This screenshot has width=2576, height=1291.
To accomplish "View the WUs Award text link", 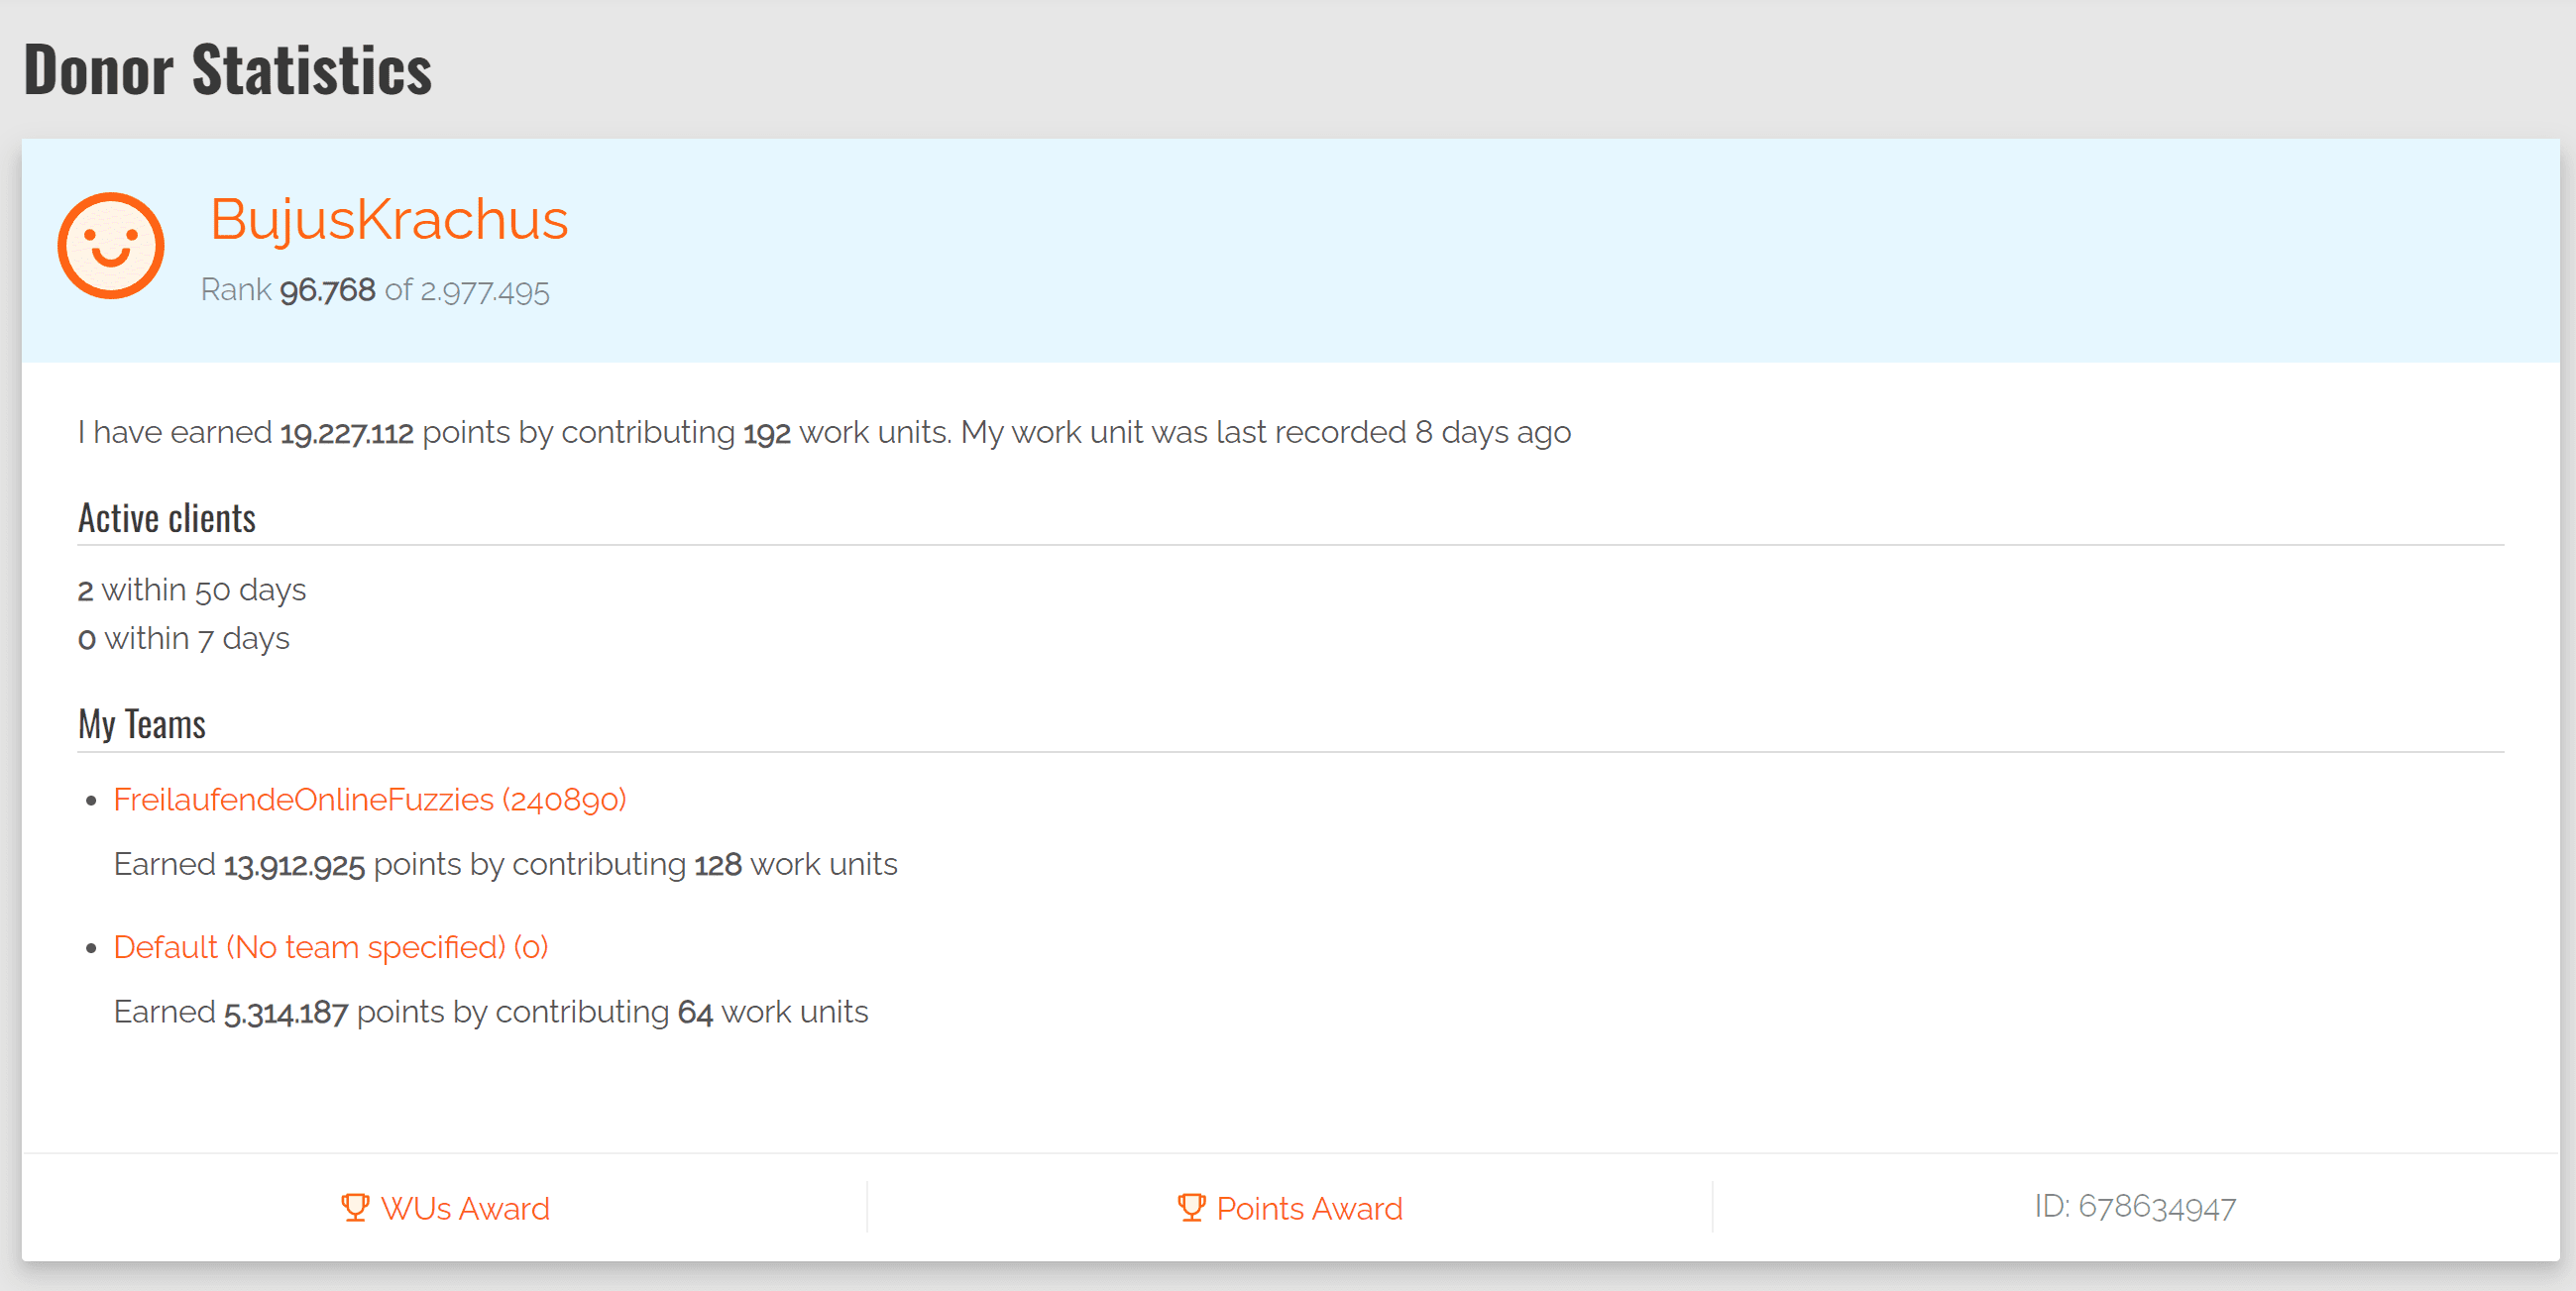I will (465, 1208).
